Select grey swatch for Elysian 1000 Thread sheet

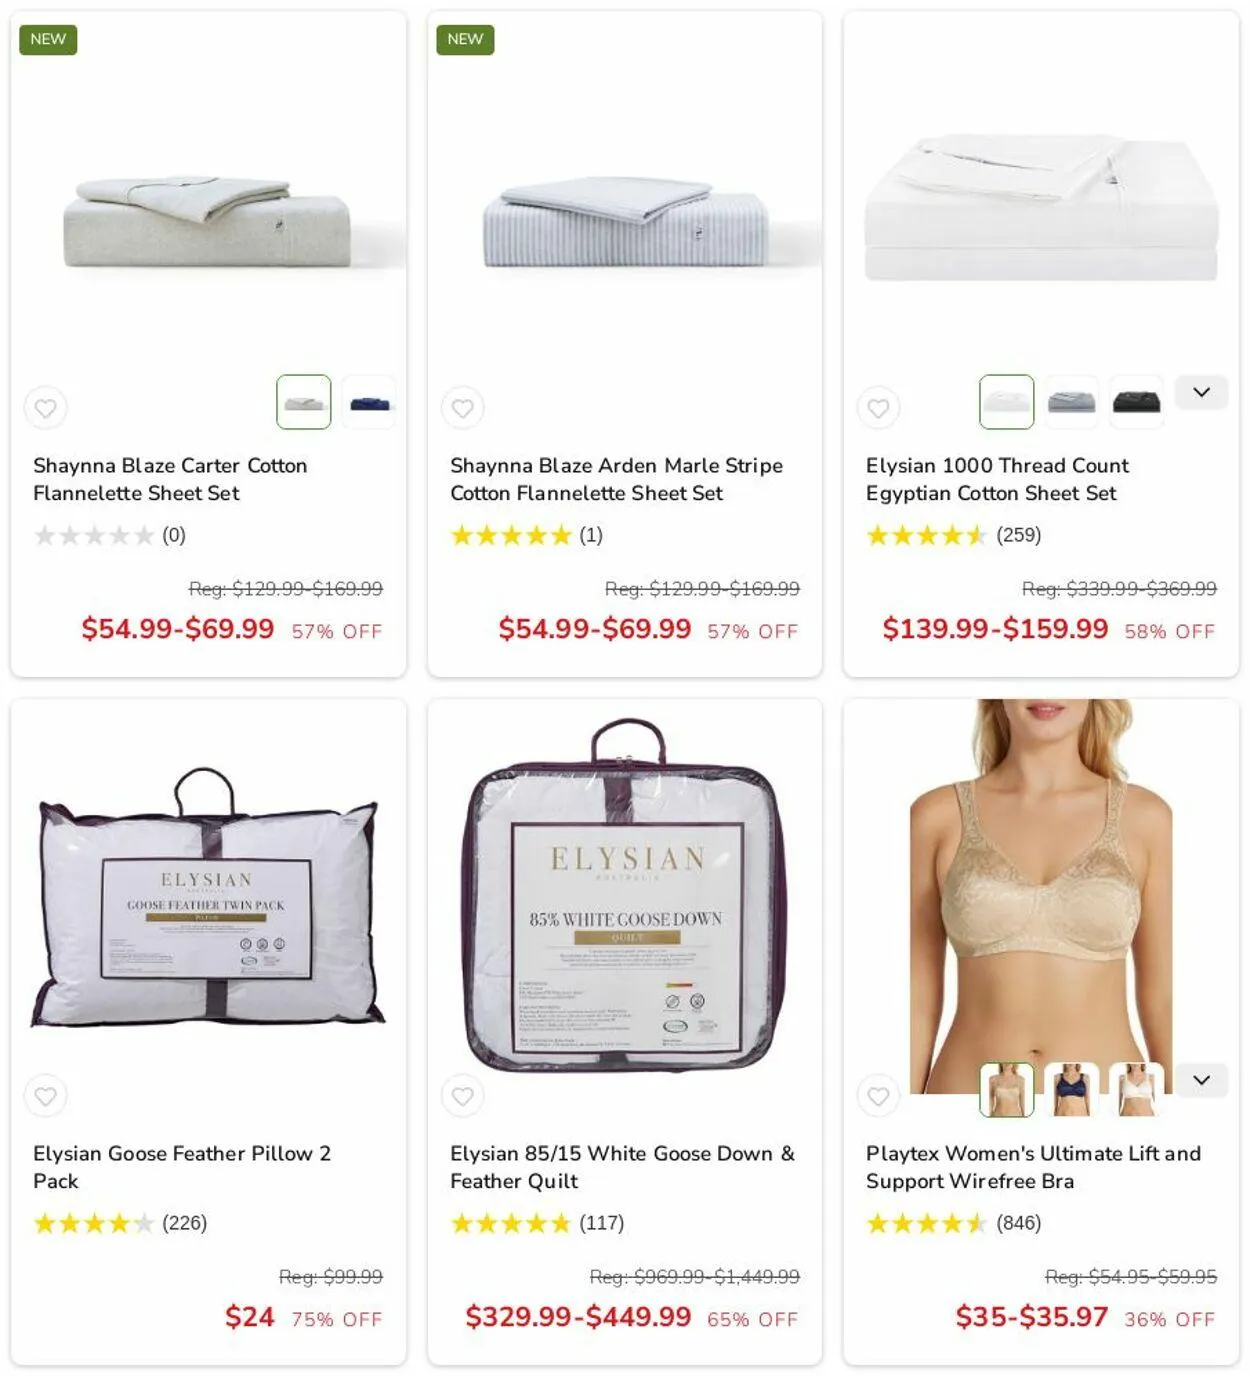click(1071, 402)
